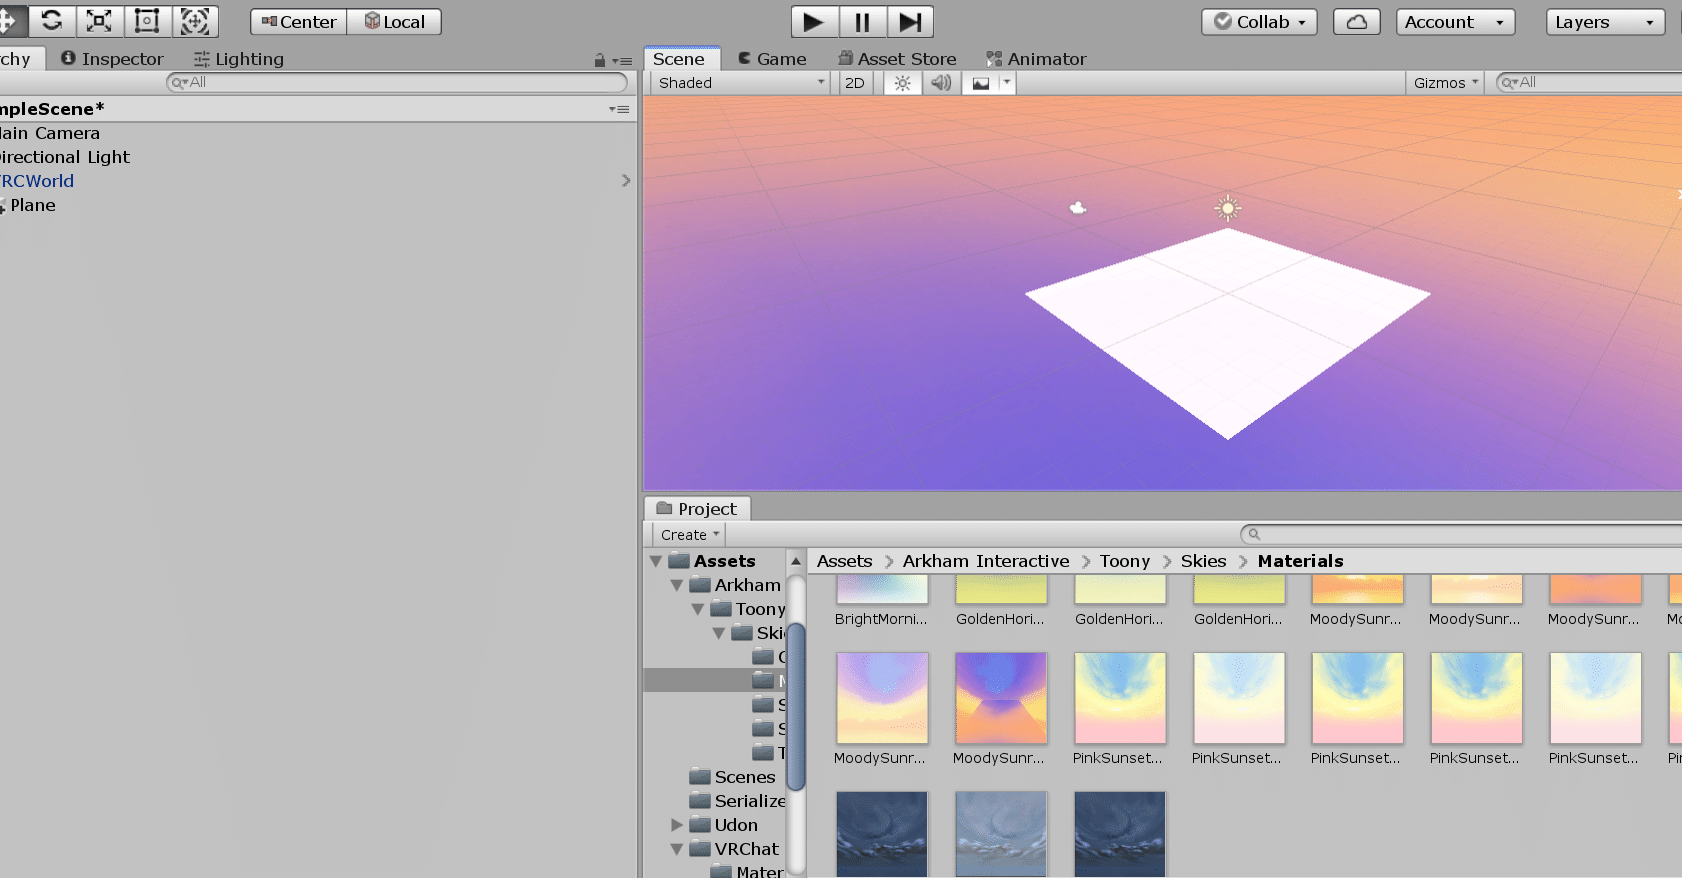Switch to the Game tab
Image resolution: width=1682 pixels, height=878 pixels.
(x=772, y=59)
